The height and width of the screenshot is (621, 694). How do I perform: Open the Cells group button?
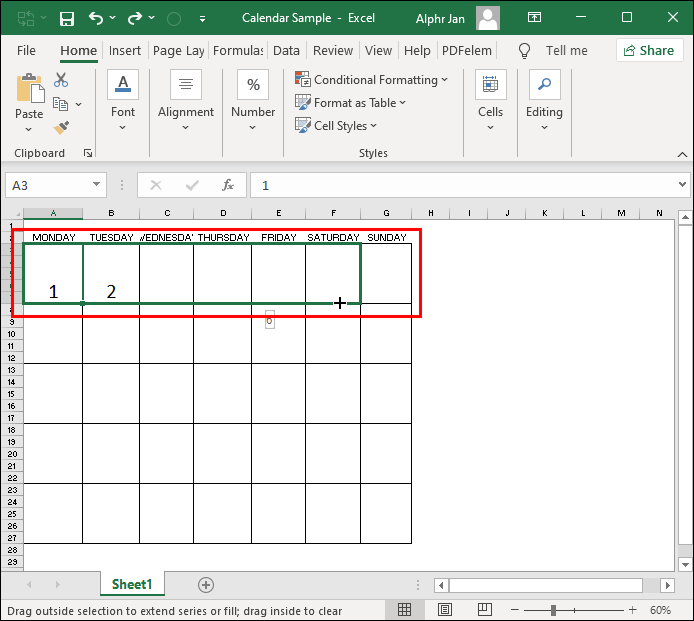tap(490, 101)
